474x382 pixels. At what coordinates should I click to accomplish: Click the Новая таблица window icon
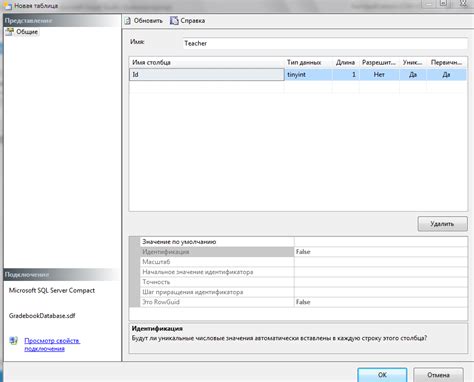tap(7, 5)
